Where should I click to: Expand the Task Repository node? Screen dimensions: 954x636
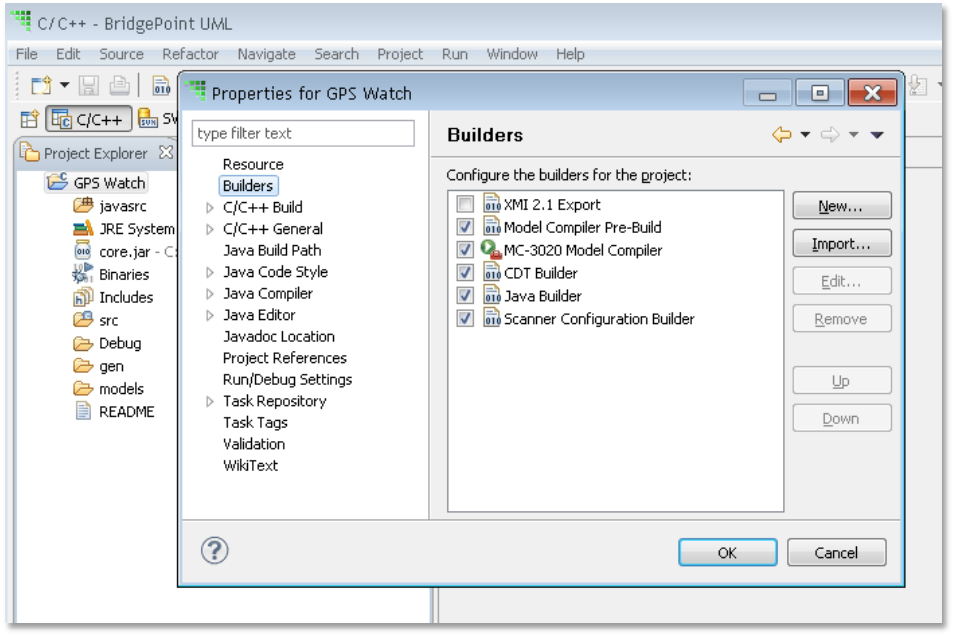click(x=210, y=402)
